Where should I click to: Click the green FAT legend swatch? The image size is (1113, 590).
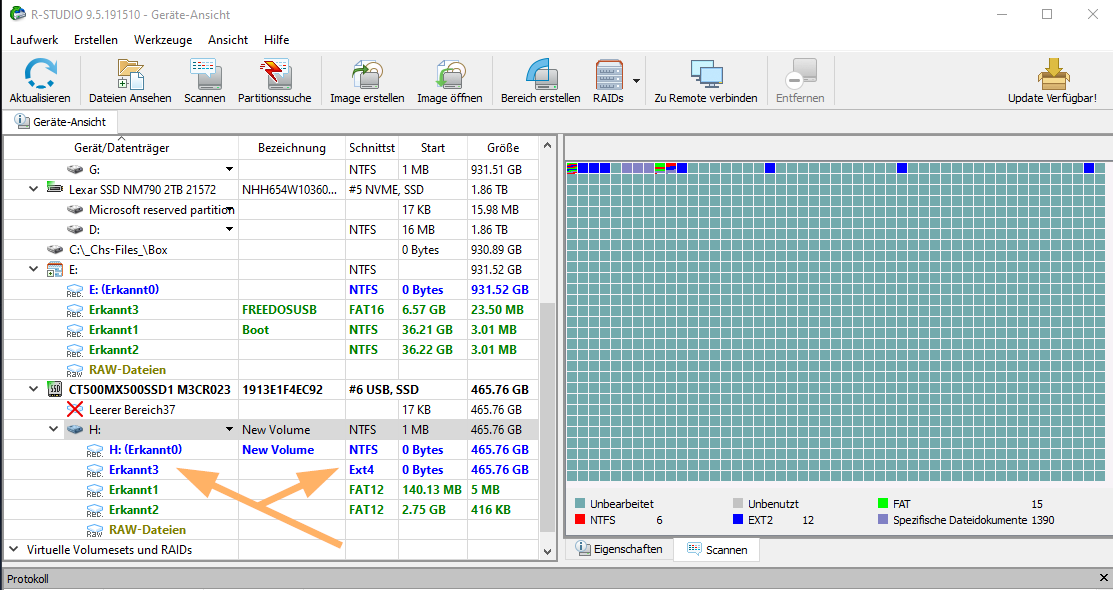(883, 503)
